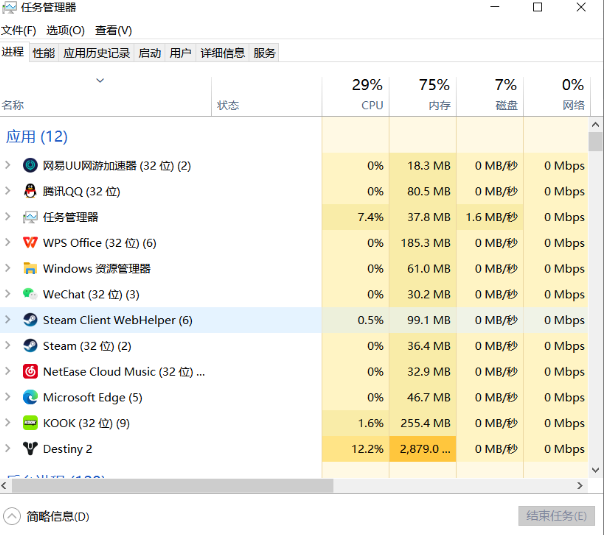
Task: Click the horizontal scrollbar at bottom
Action: click(170, 486)
